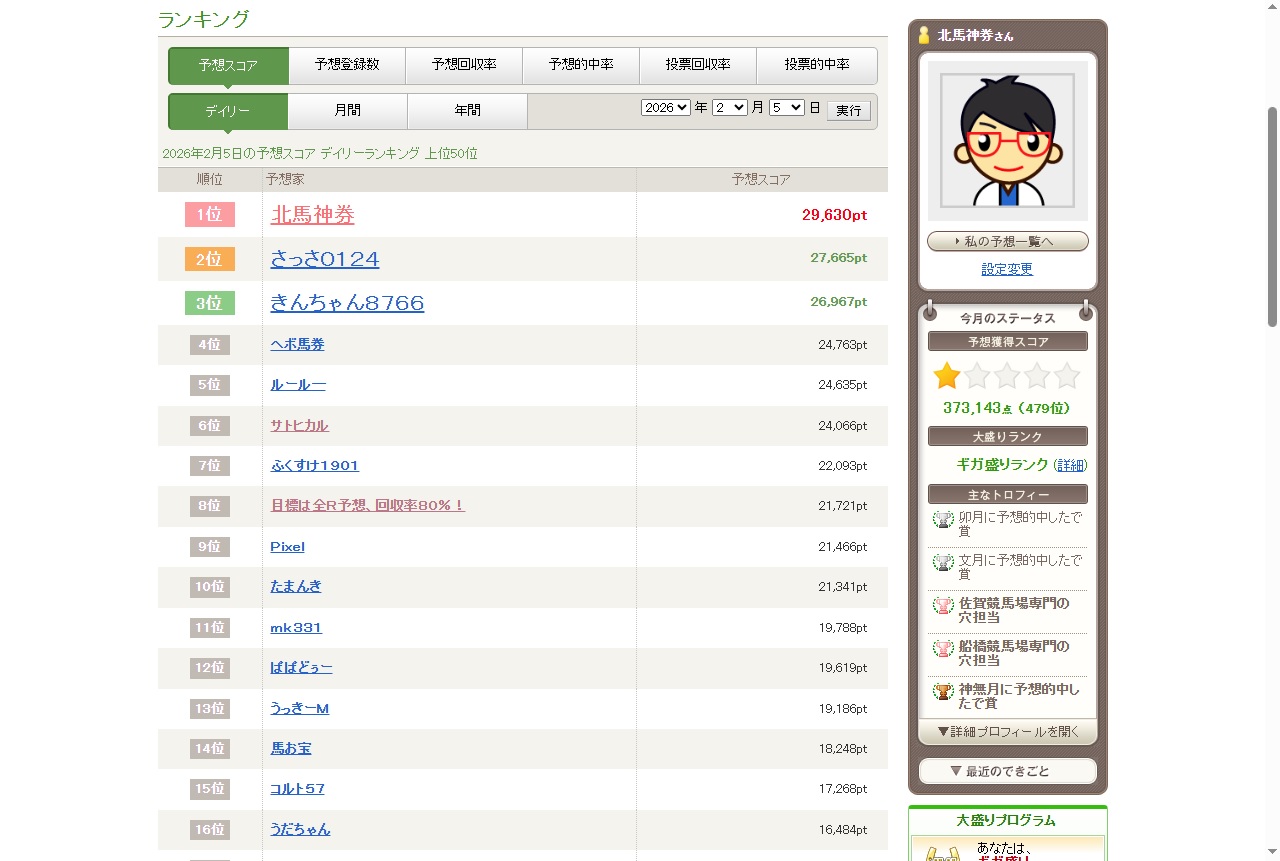Expand the 最近のできごと panel

(x=1007, y=771)
